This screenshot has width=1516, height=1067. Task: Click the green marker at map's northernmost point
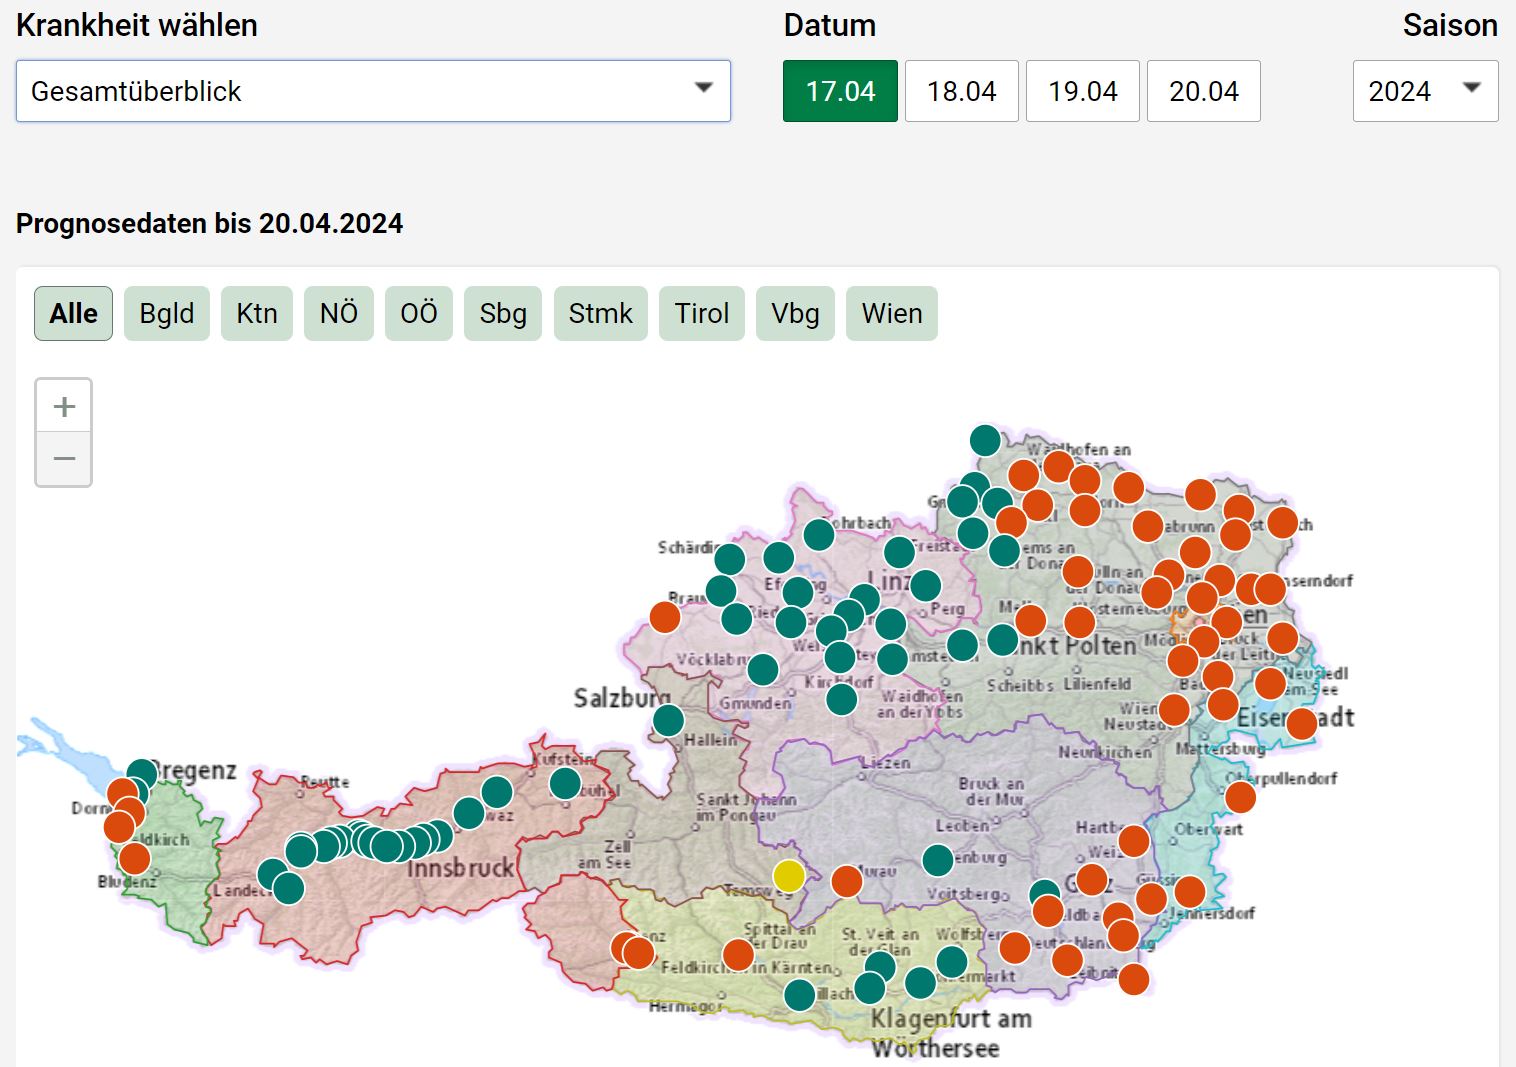tap(985, 440)
